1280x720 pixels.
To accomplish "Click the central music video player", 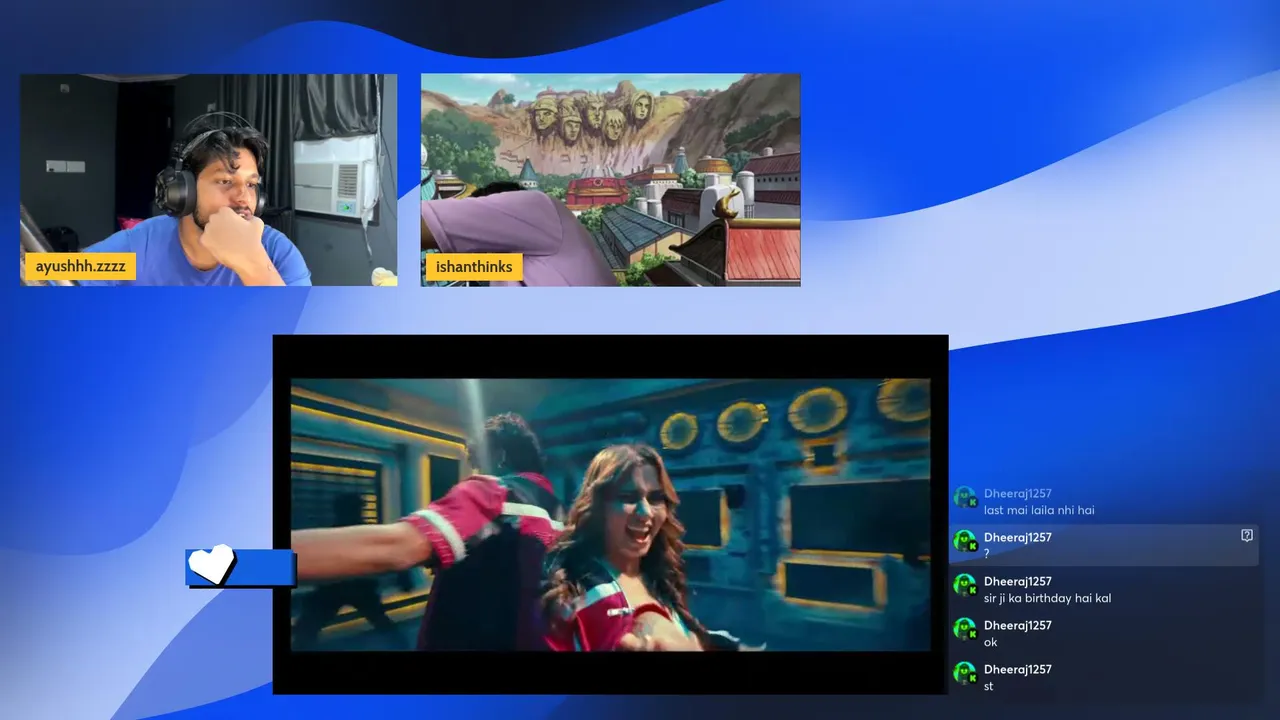I will click(610, 514).
